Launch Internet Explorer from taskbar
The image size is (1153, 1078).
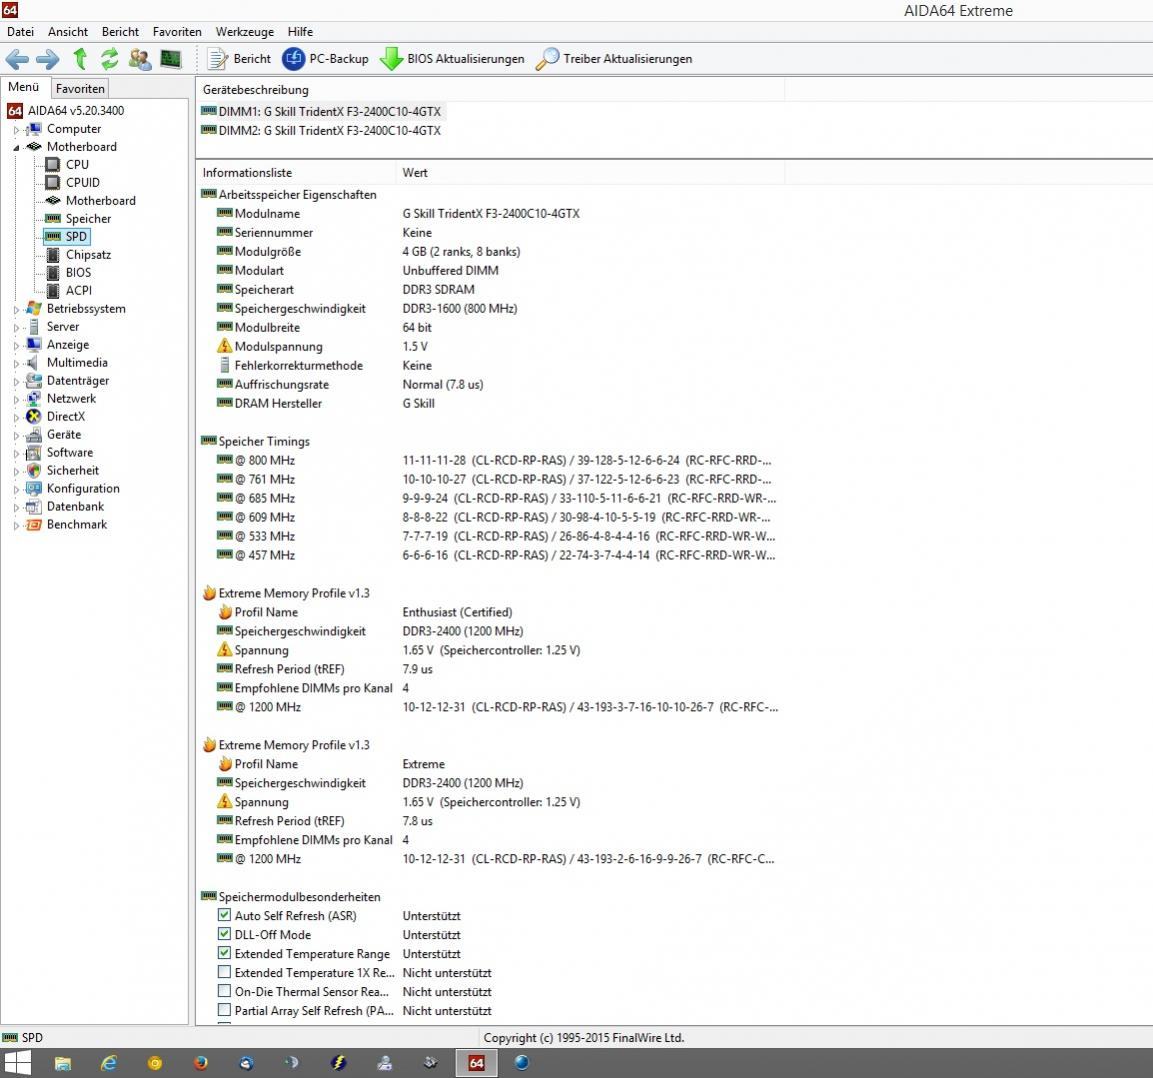click(109, 1063)
